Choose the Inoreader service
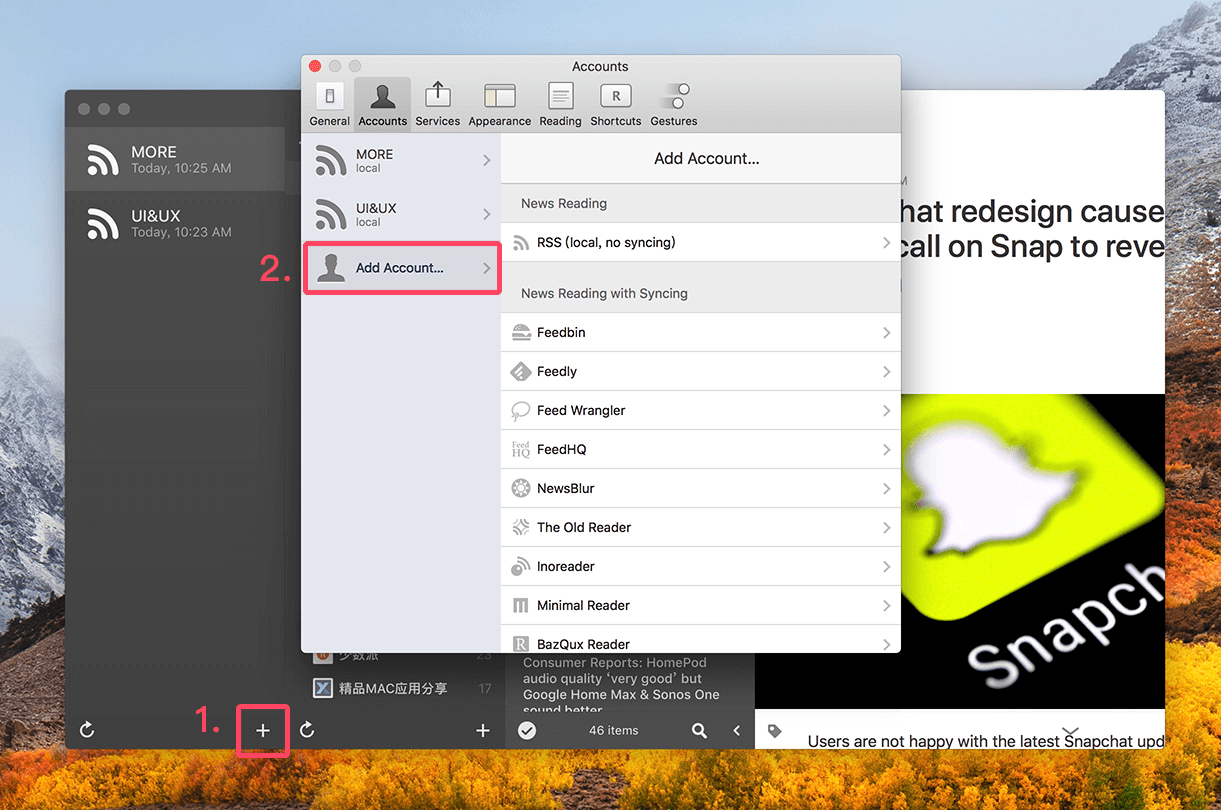 click(701, 566)
